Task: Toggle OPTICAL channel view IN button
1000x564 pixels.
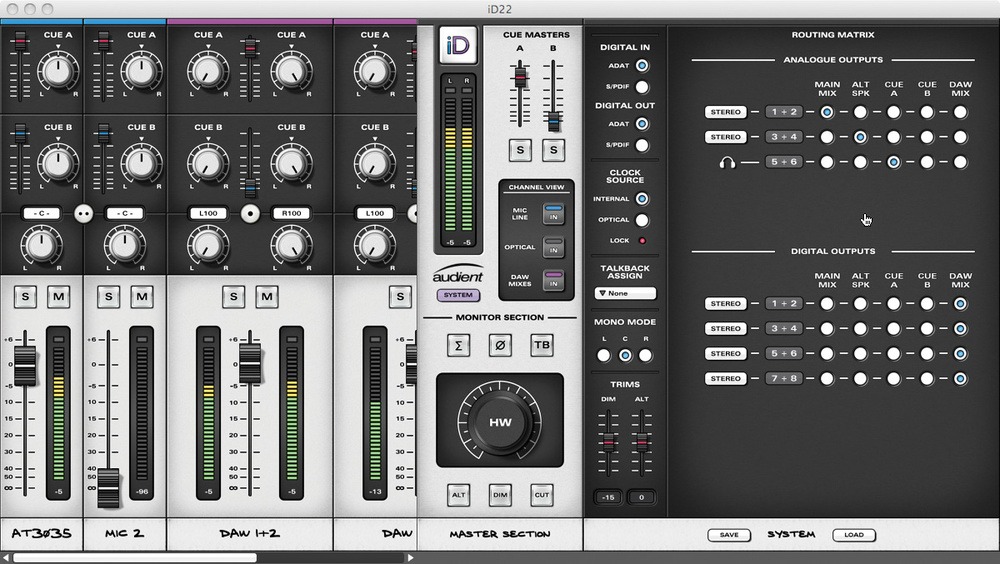Action: click(x=553, y=247)
